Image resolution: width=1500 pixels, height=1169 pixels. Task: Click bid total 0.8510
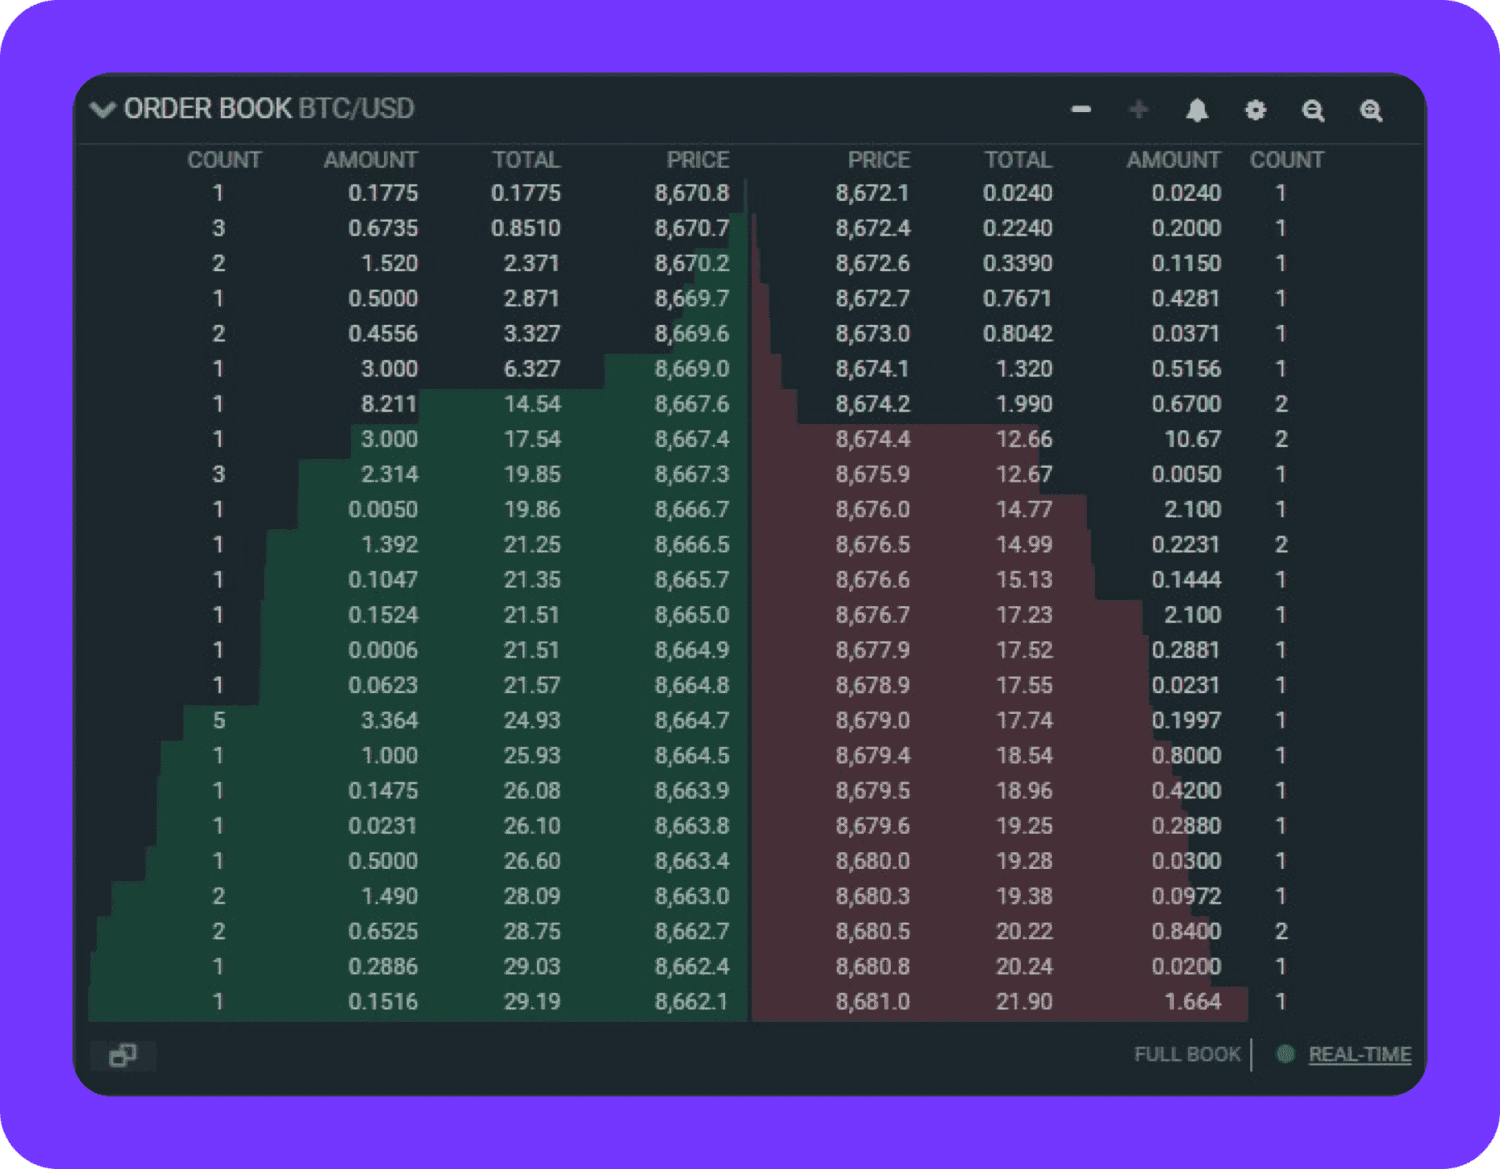click(x=526, y=228)
